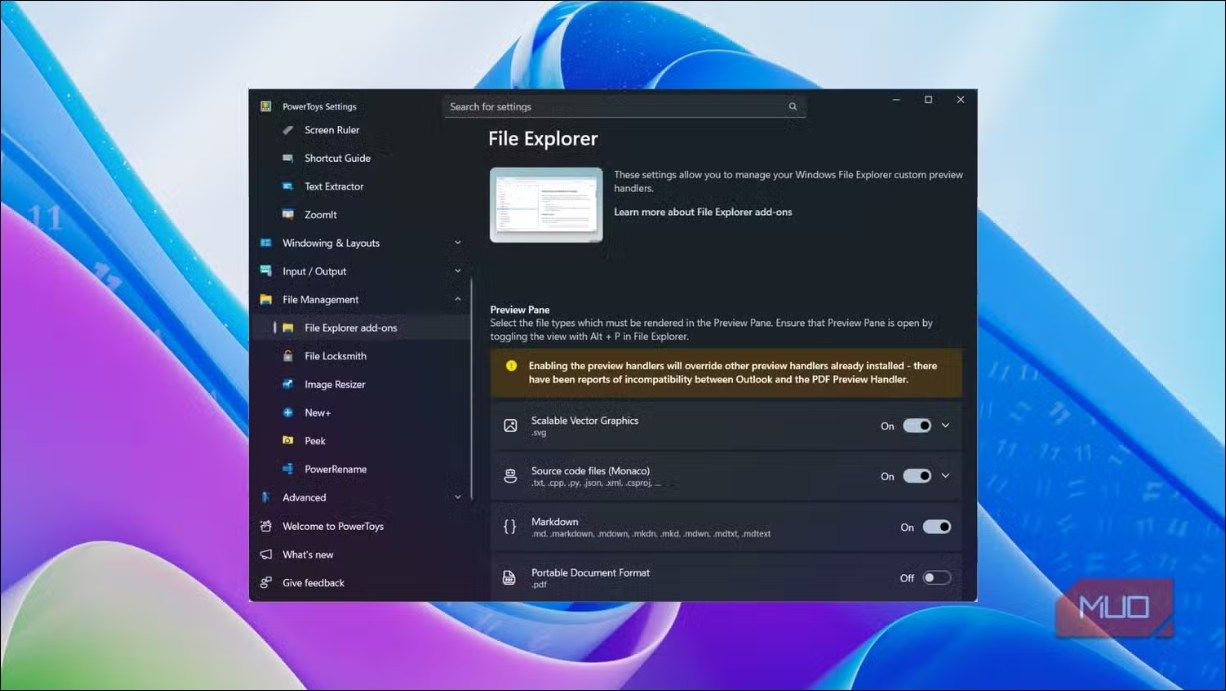The width and height of the screenshot is (1226, 691).
Task: Click the Image Resizer icon
Action: (x=288, y=384)
